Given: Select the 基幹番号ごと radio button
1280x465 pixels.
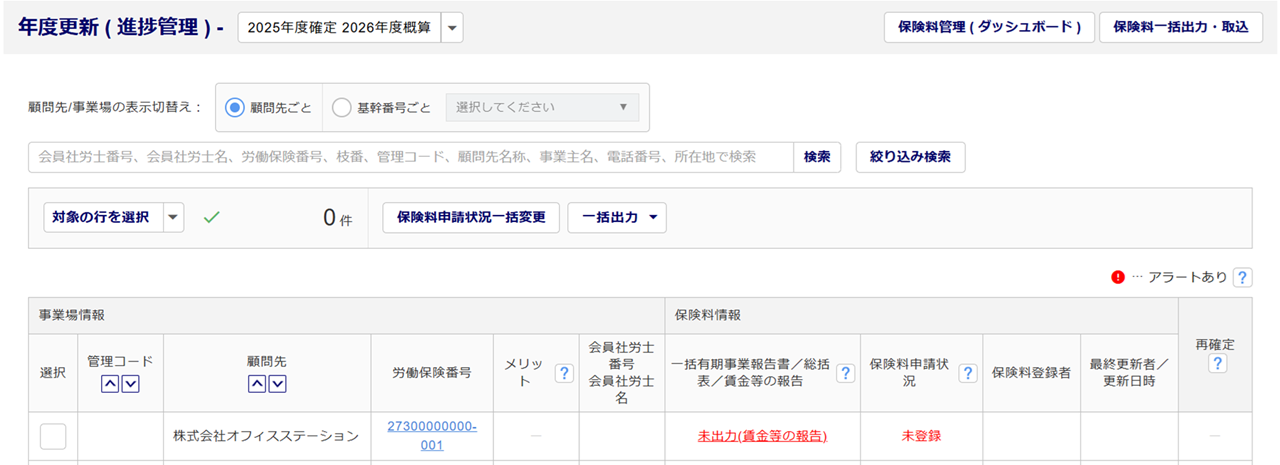Looking at the screenshot, I should (x=341, y=108).
